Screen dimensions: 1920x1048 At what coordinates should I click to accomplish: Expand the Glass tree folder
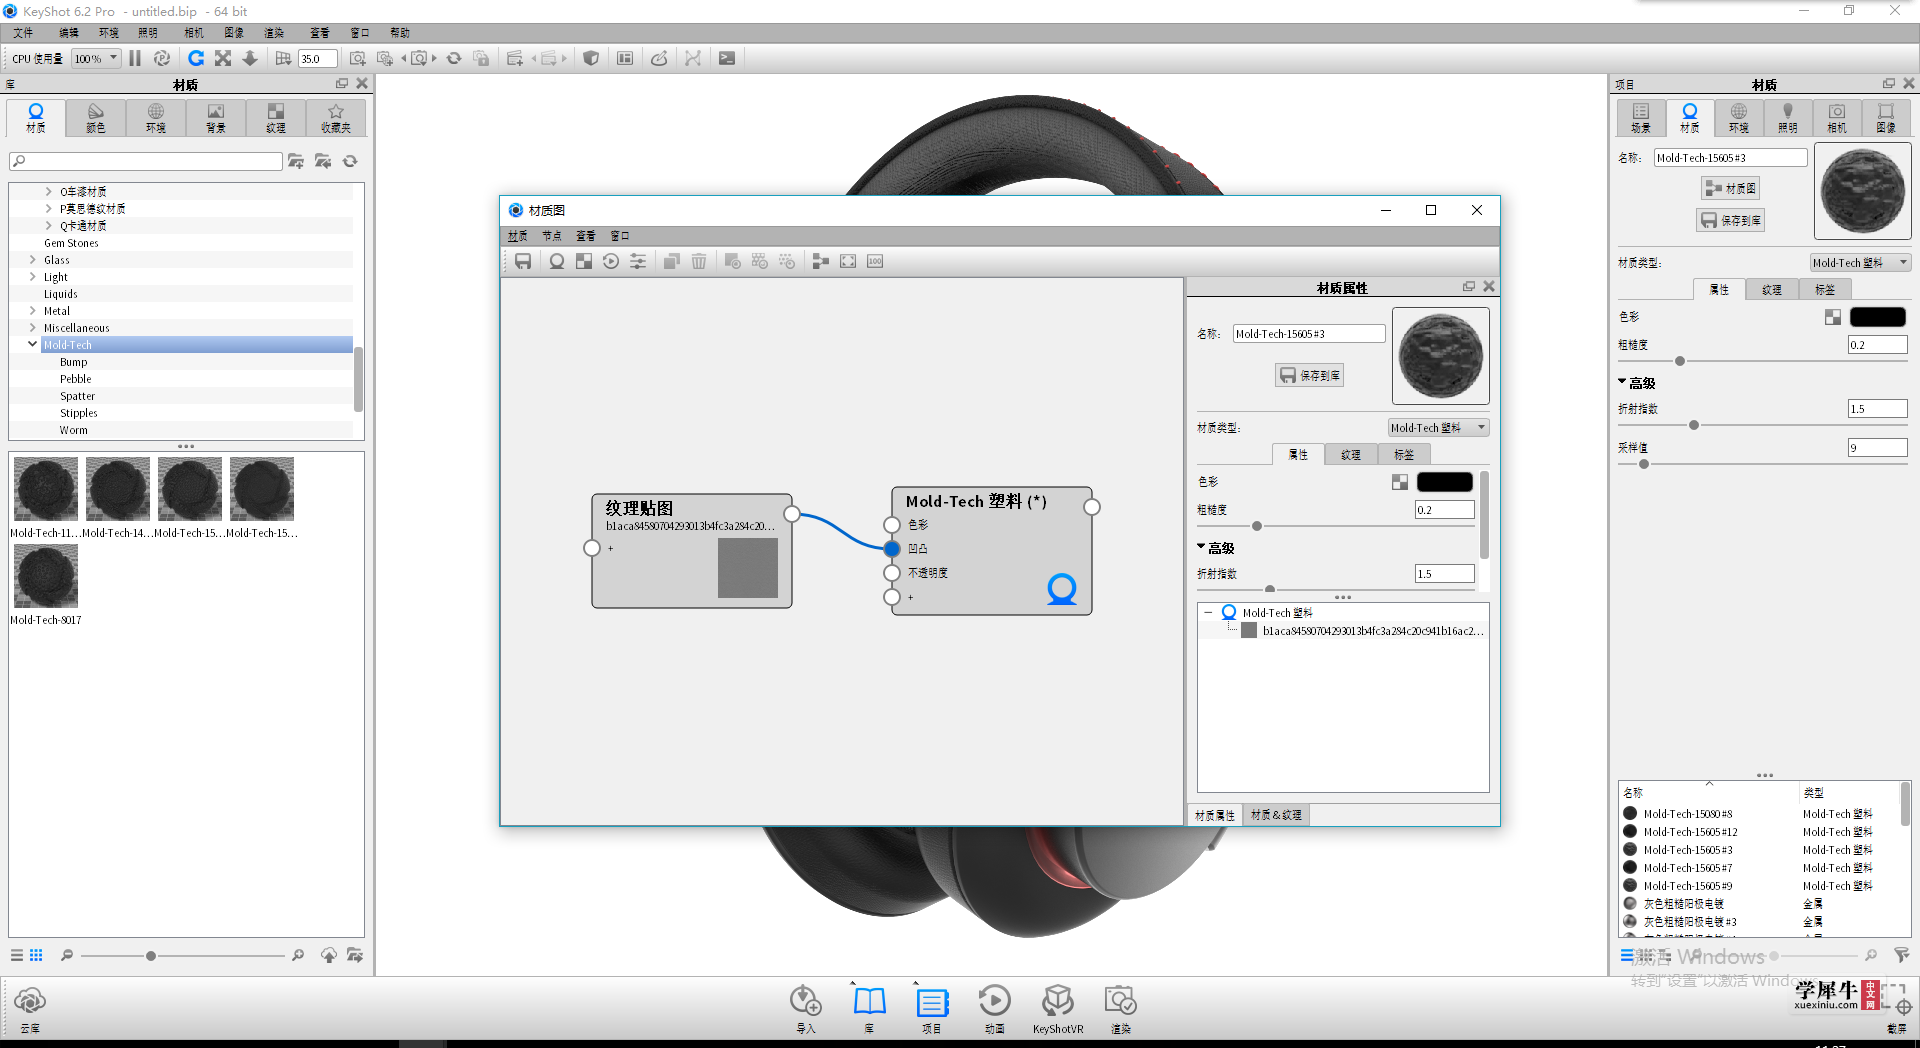point(33,259)
